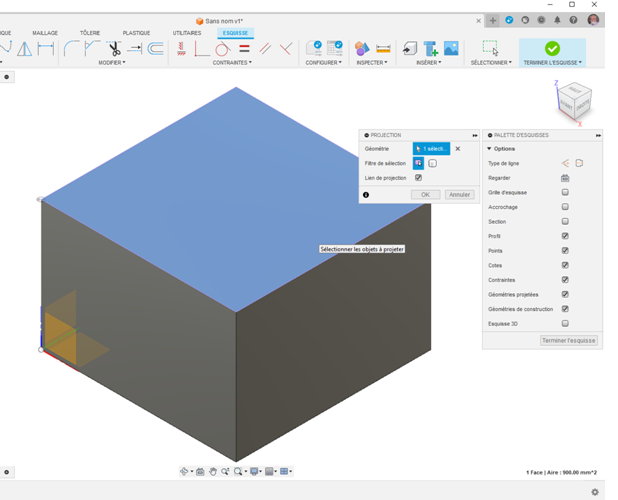The height and width of the screenshot is (500, 618).
Task: Open a new design tab with plus
Action: [x=493, y=20]
